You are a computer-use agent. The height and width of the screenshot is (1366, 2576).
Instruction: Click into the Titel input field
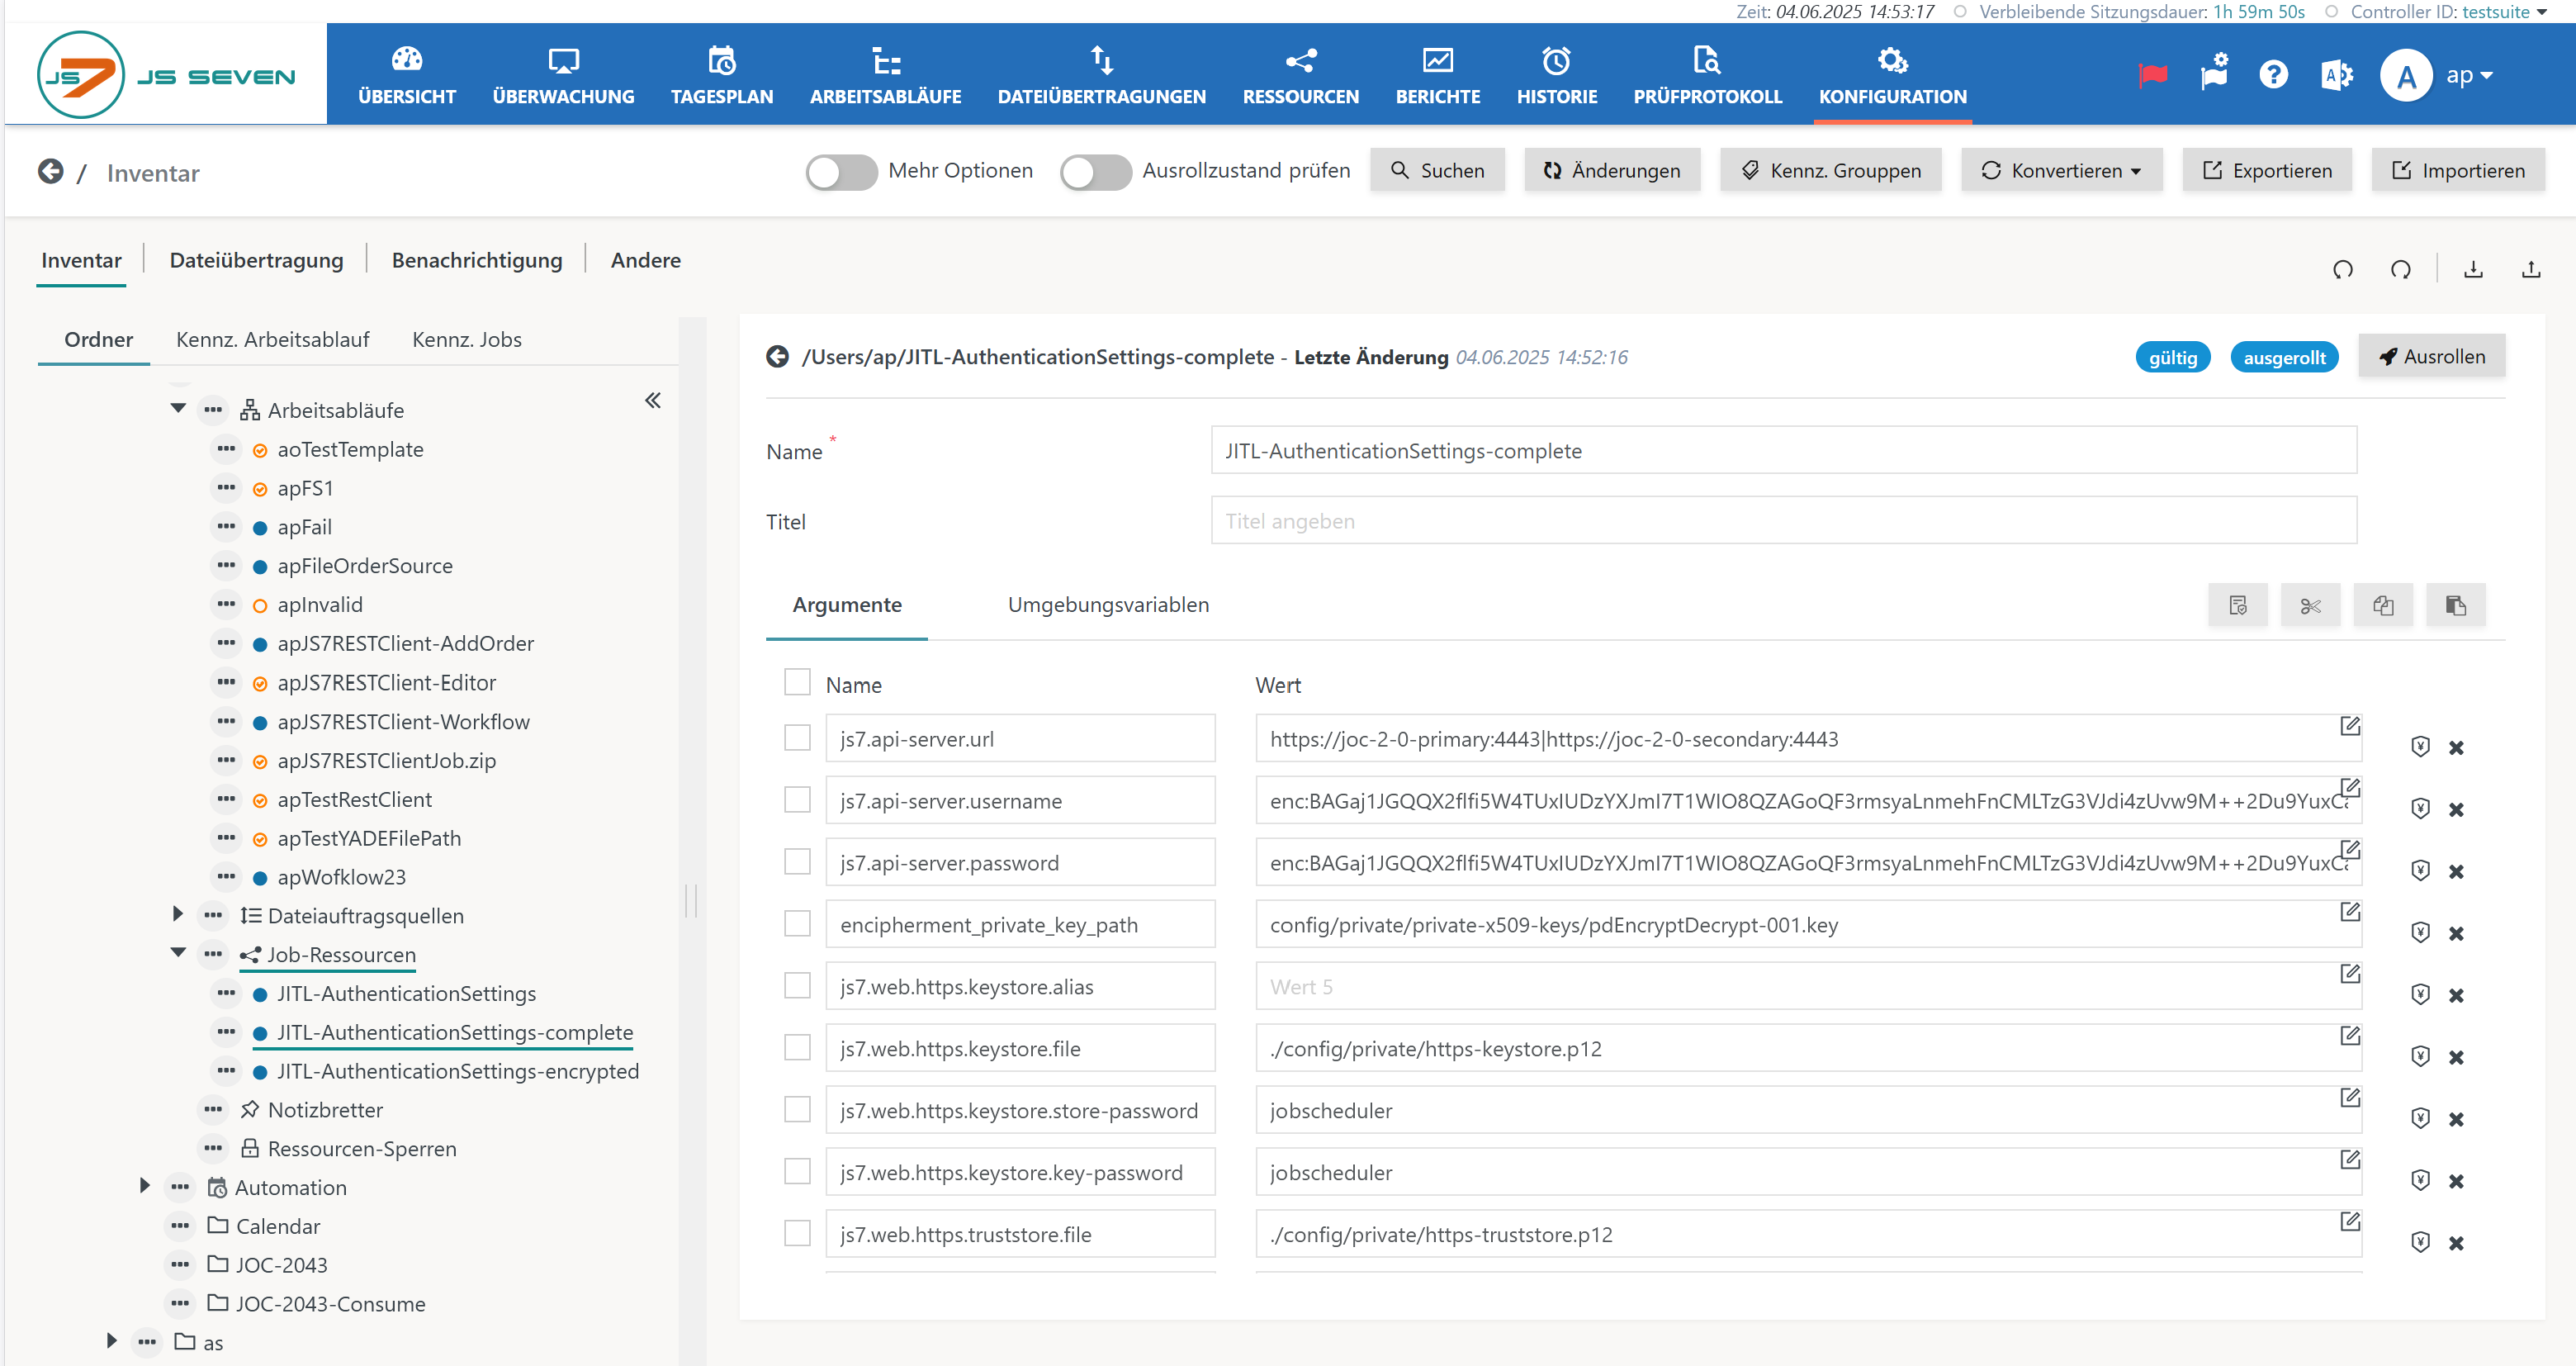click(1783, 521)
